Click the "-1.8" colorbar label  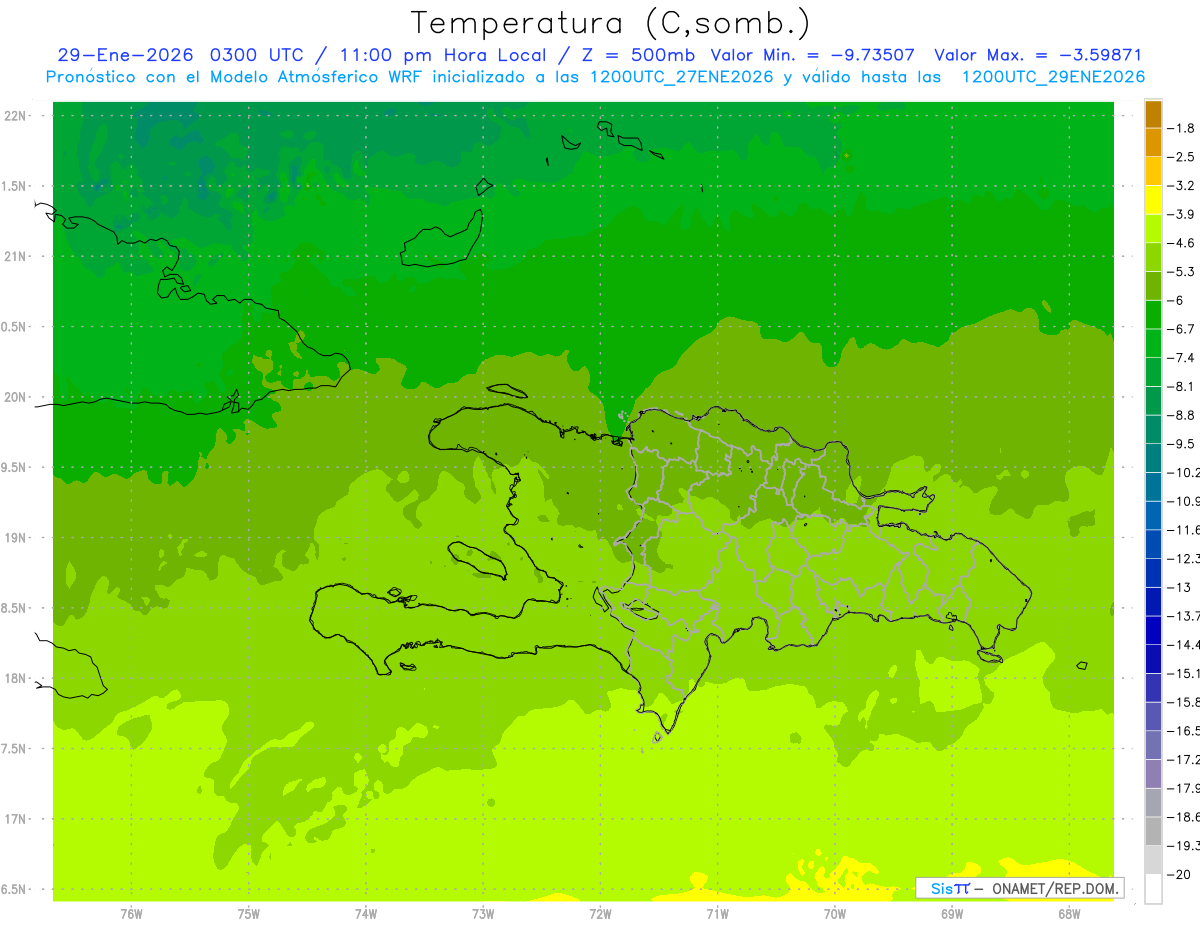point(1182,128)
